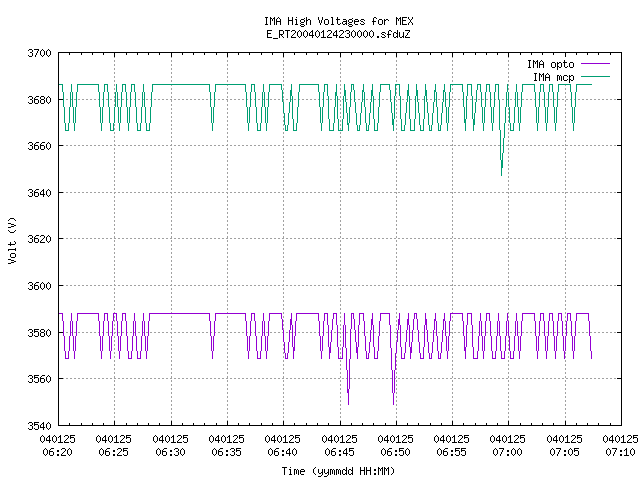Image resolution: width=640 pixels, height=480 pixels.
Task: Select the 3540 y-axis tick label
Action: pyautogui.click(x=39, y=426)
